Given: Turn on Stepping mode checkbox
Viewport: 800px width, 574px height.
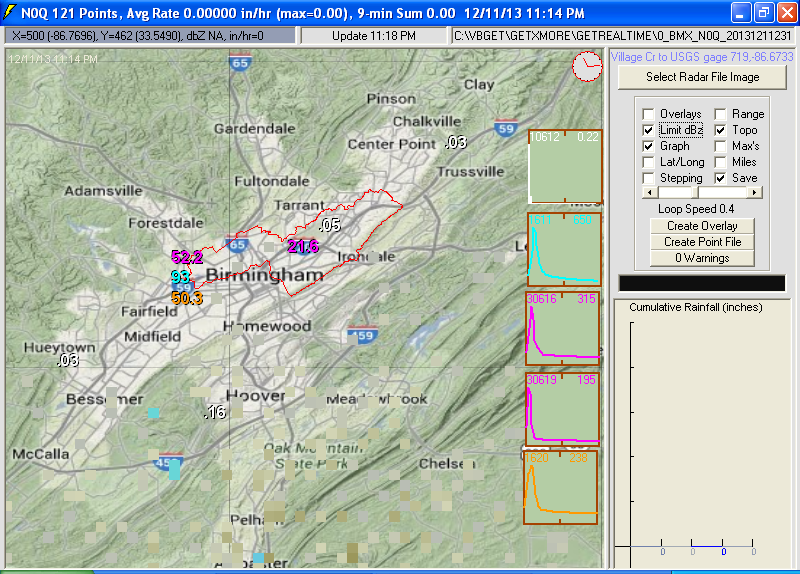Looking at the screenshot, I should (x=649, y=178).
